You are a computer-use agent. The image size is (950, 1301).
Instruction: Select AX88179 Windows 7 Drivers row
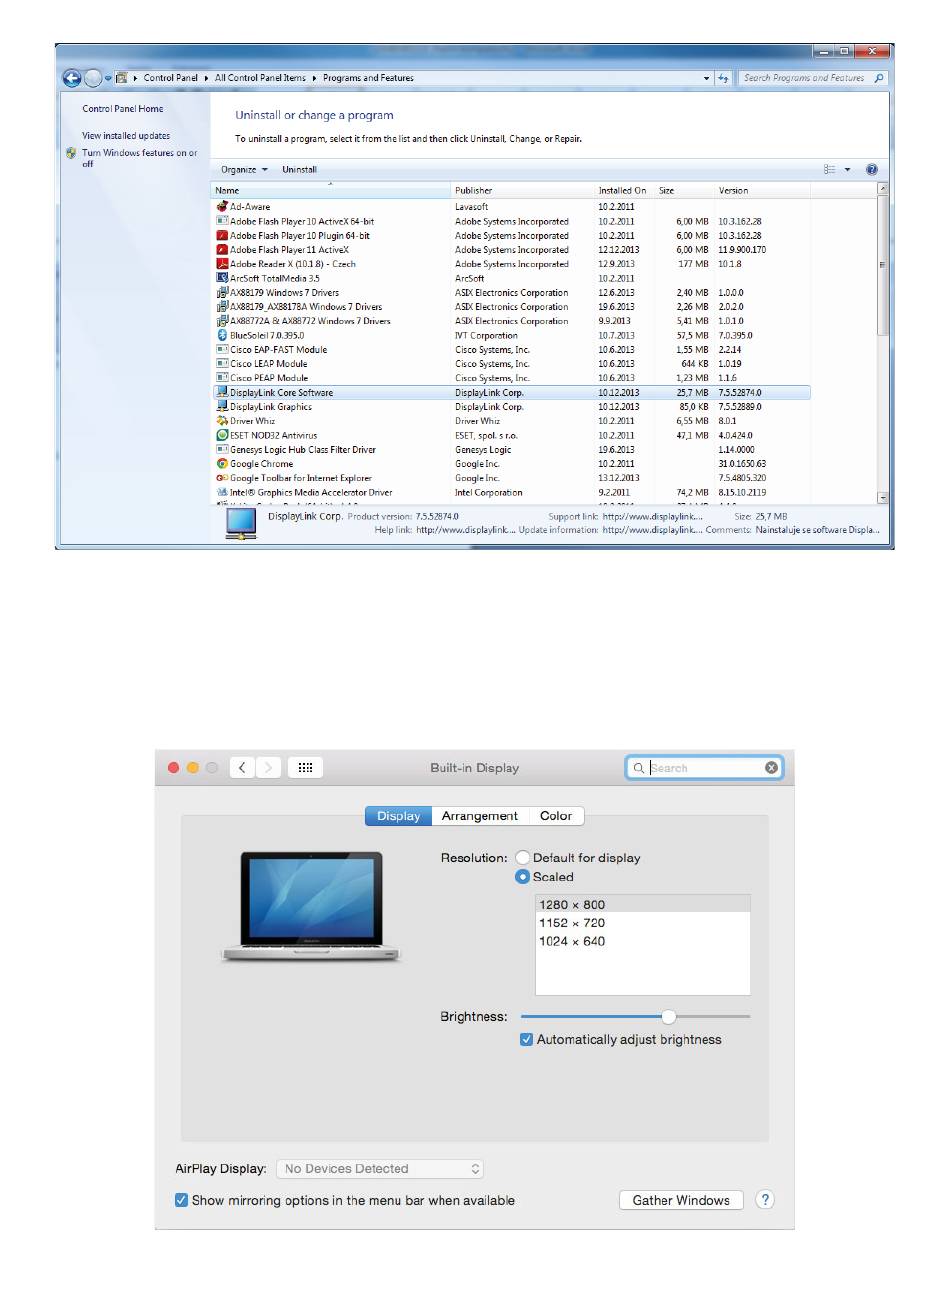pyautogui.click(x=512, y=293)
